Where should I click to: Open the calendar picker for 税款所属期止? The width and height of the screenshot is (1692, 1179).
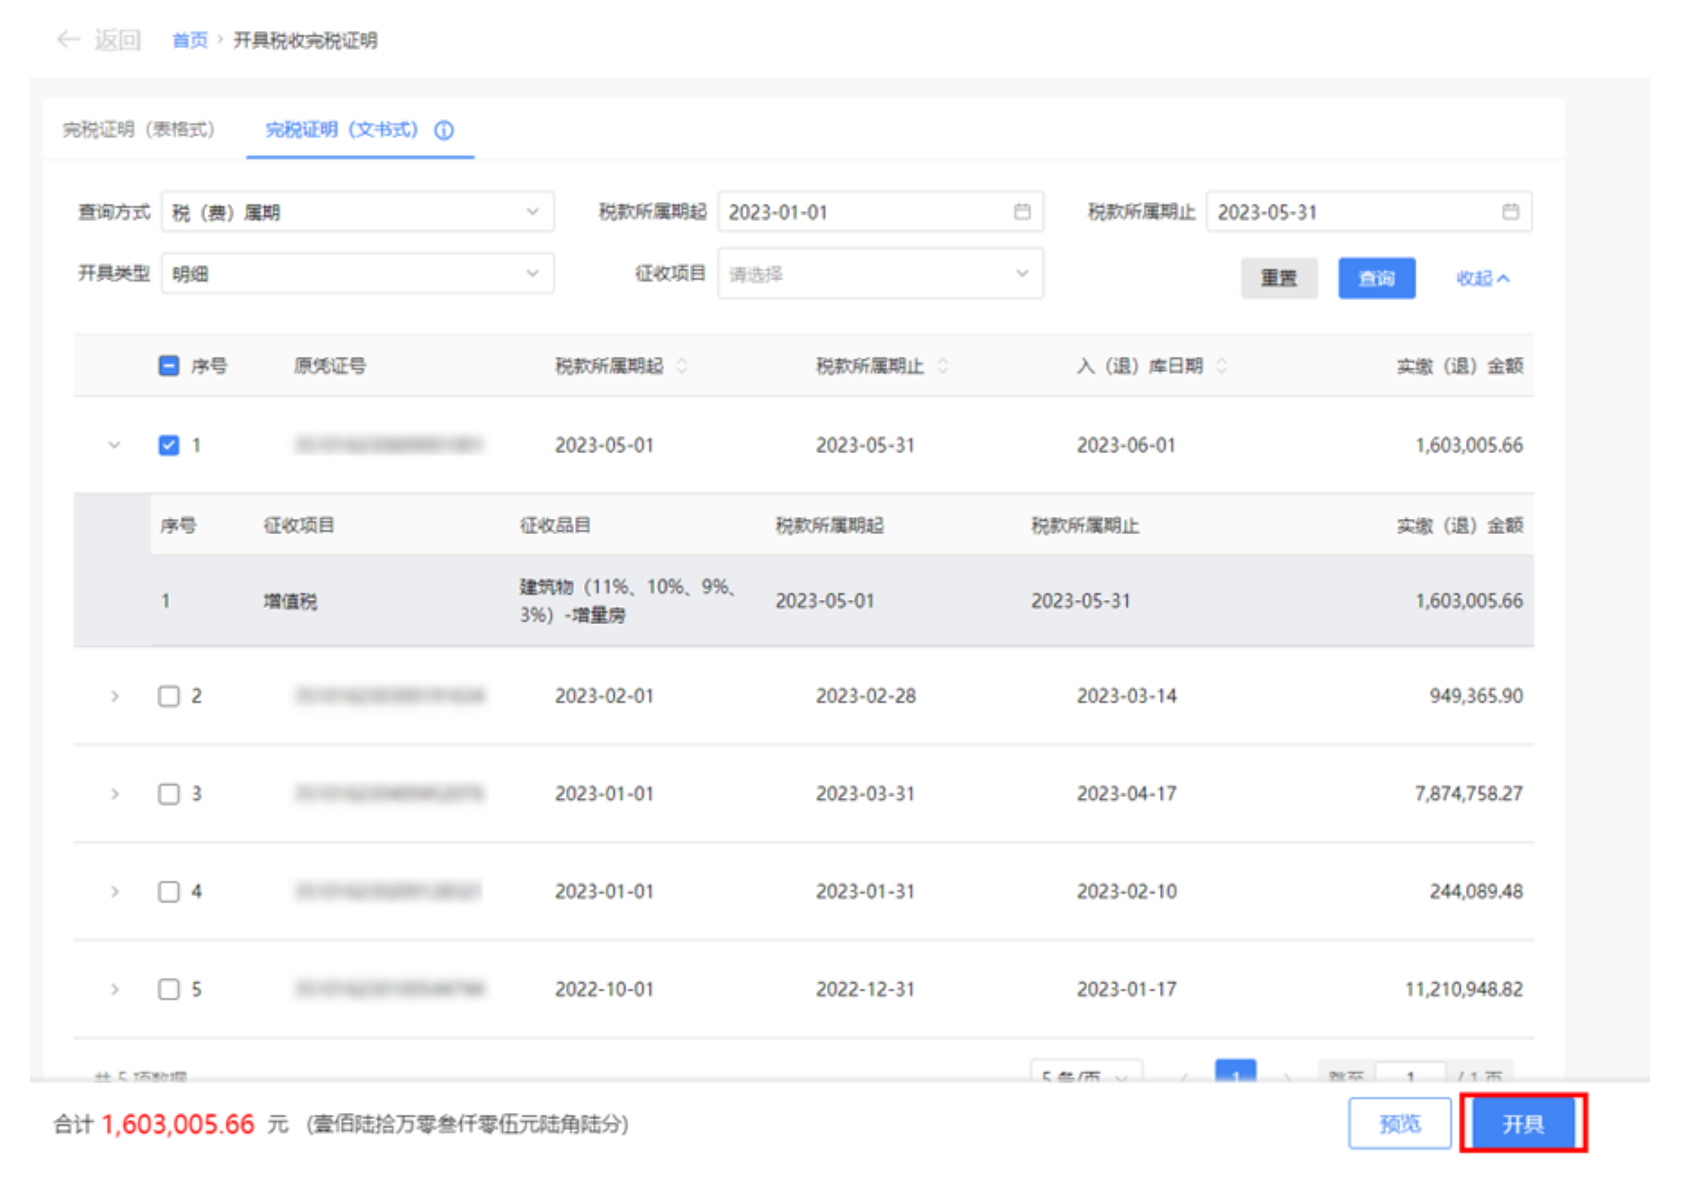(x=1510, y=211)
